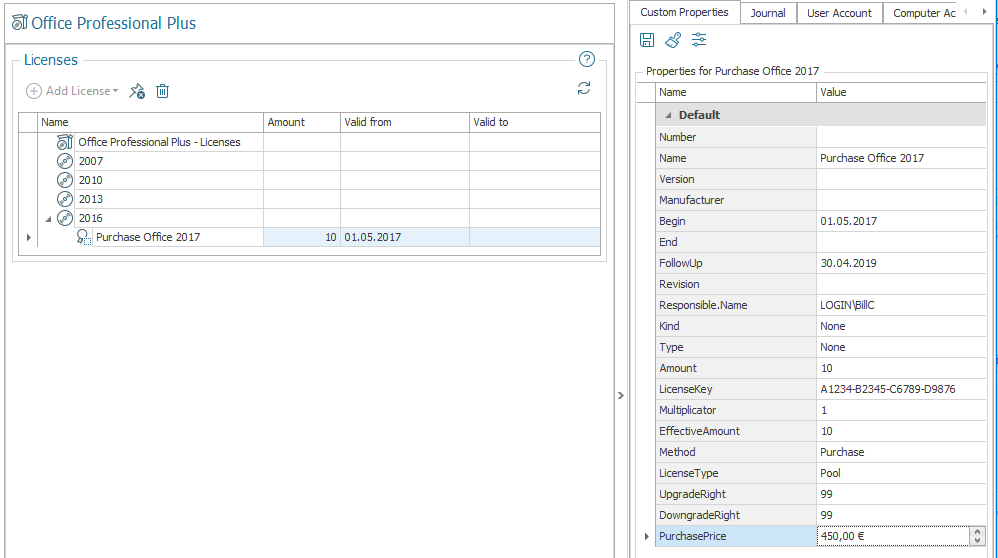
Task: Click the PurchasePrice spinner down arrow
Action: pyautogui.click(x=978, y=540)
